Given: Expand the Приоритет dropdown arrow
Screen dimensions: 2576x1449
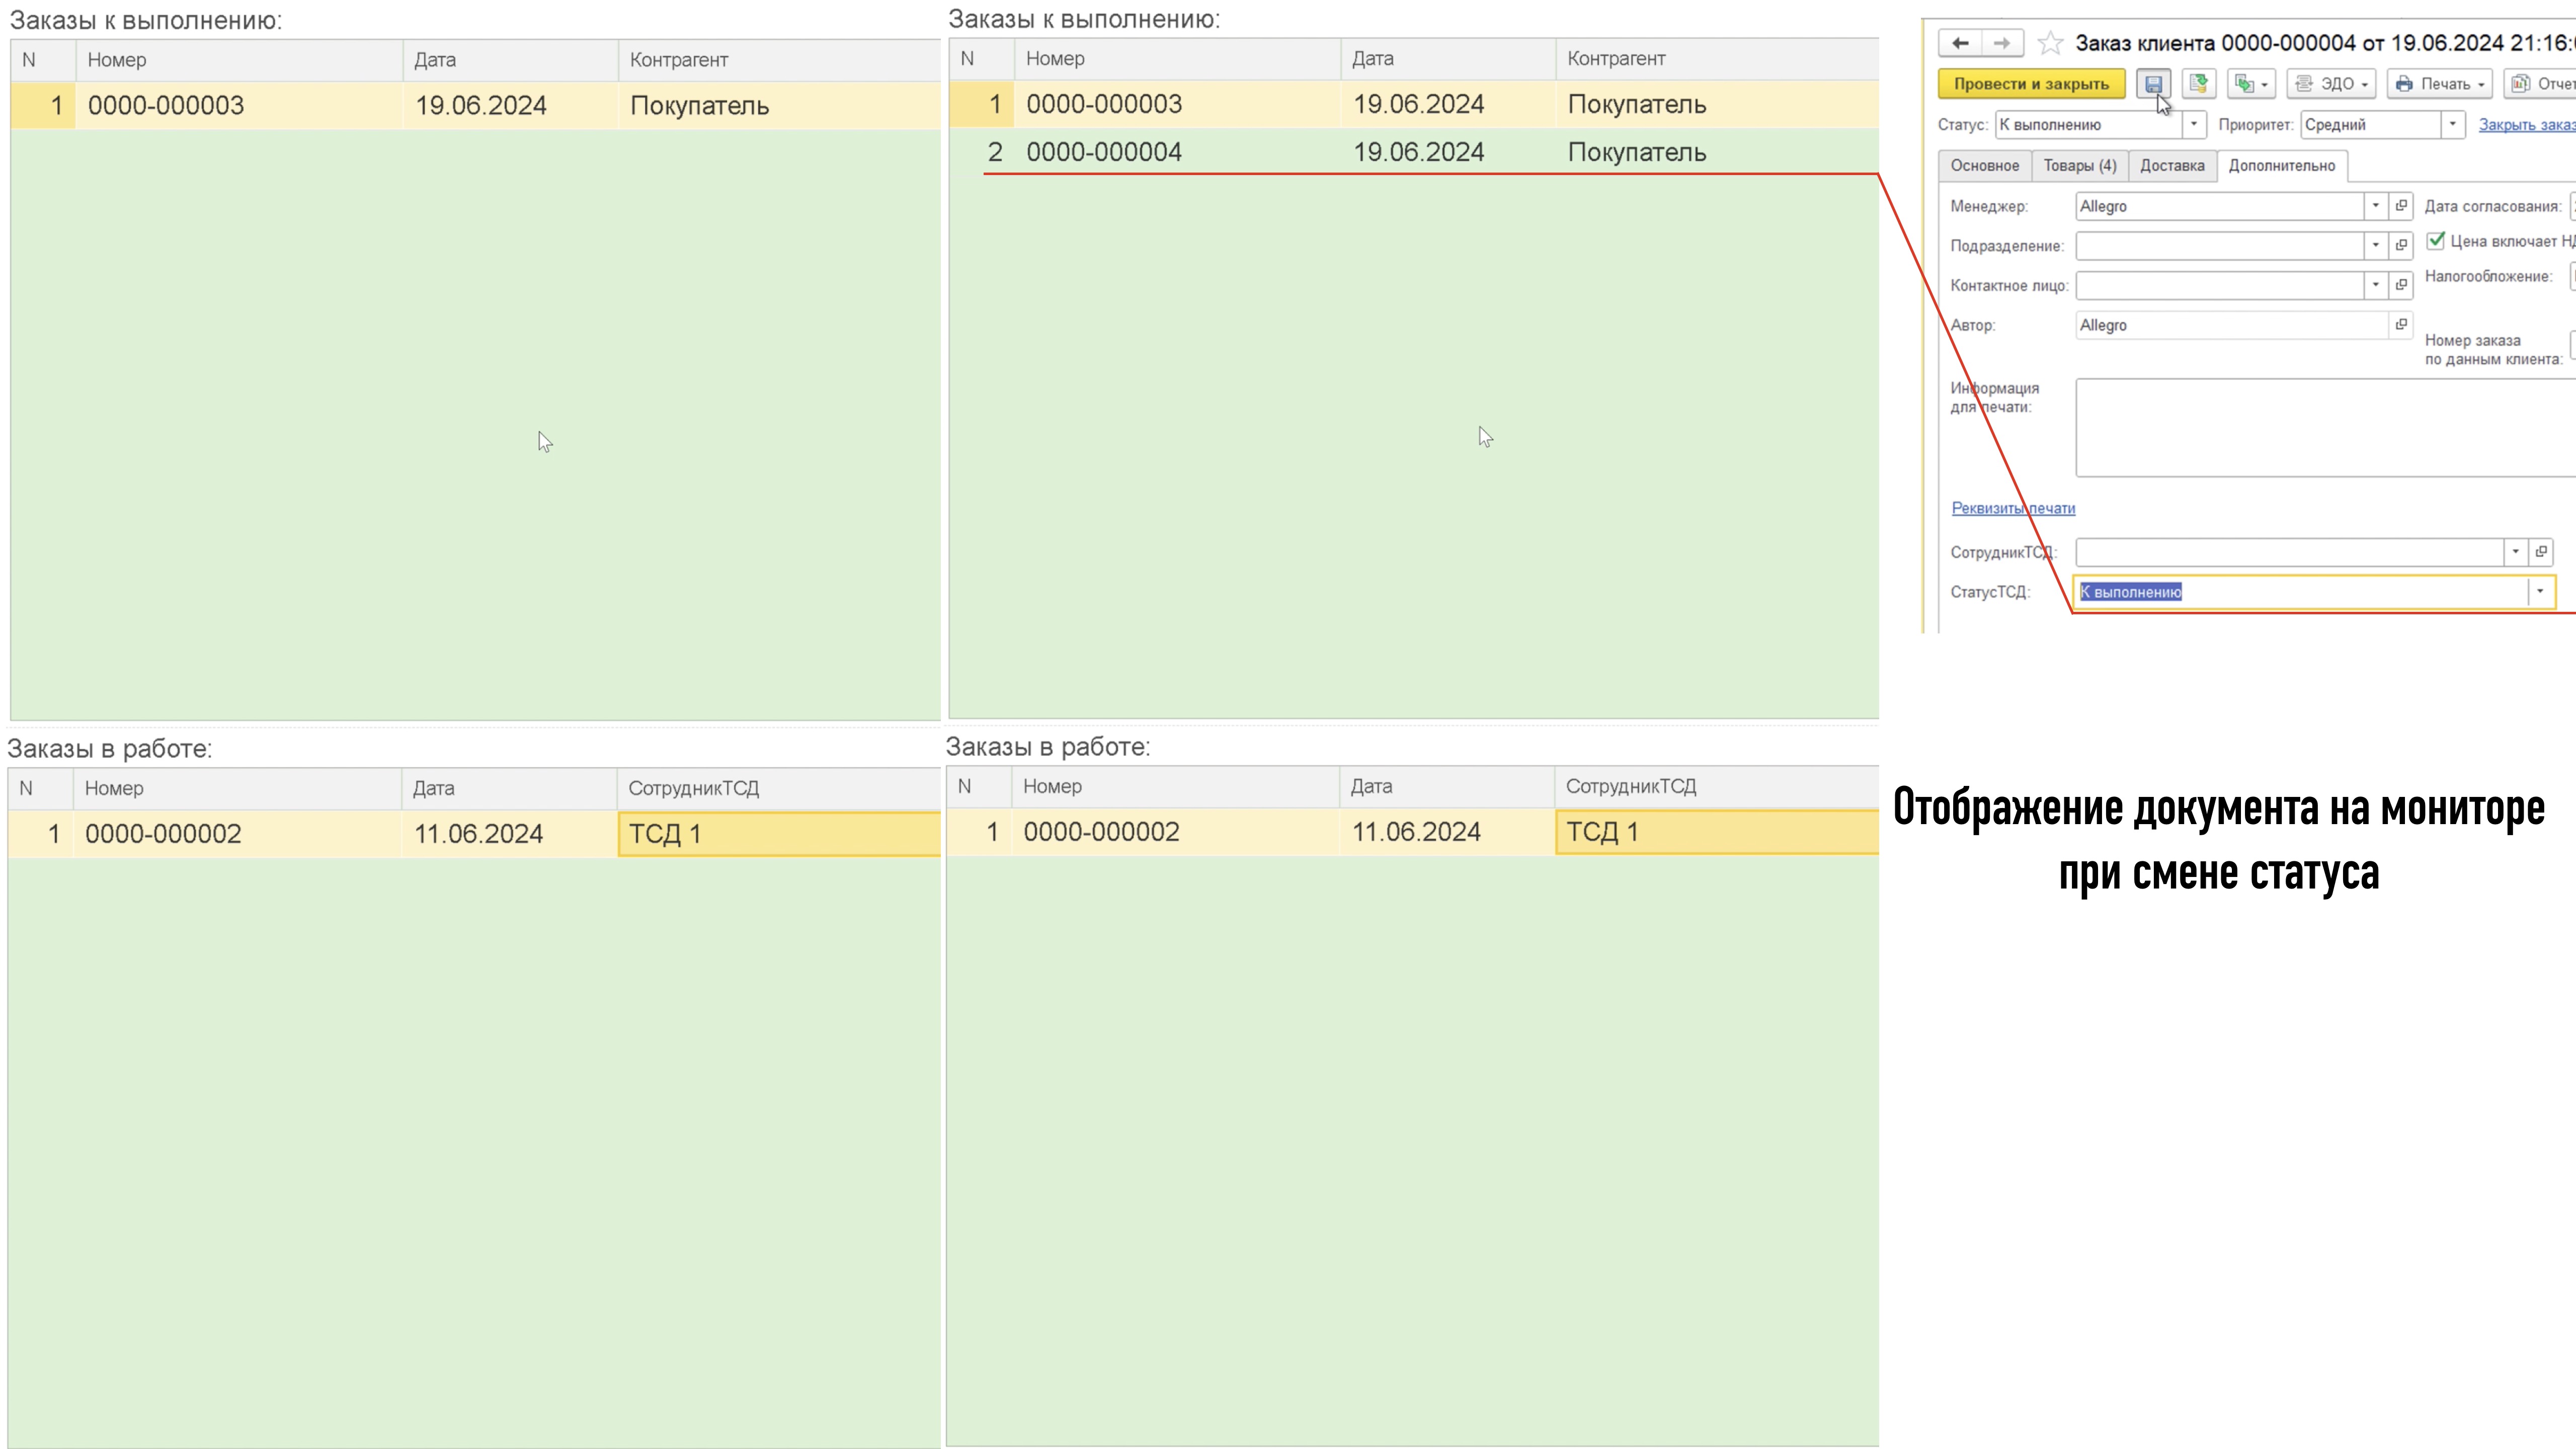Looking at the screenshot, I should pos(2452,125).
